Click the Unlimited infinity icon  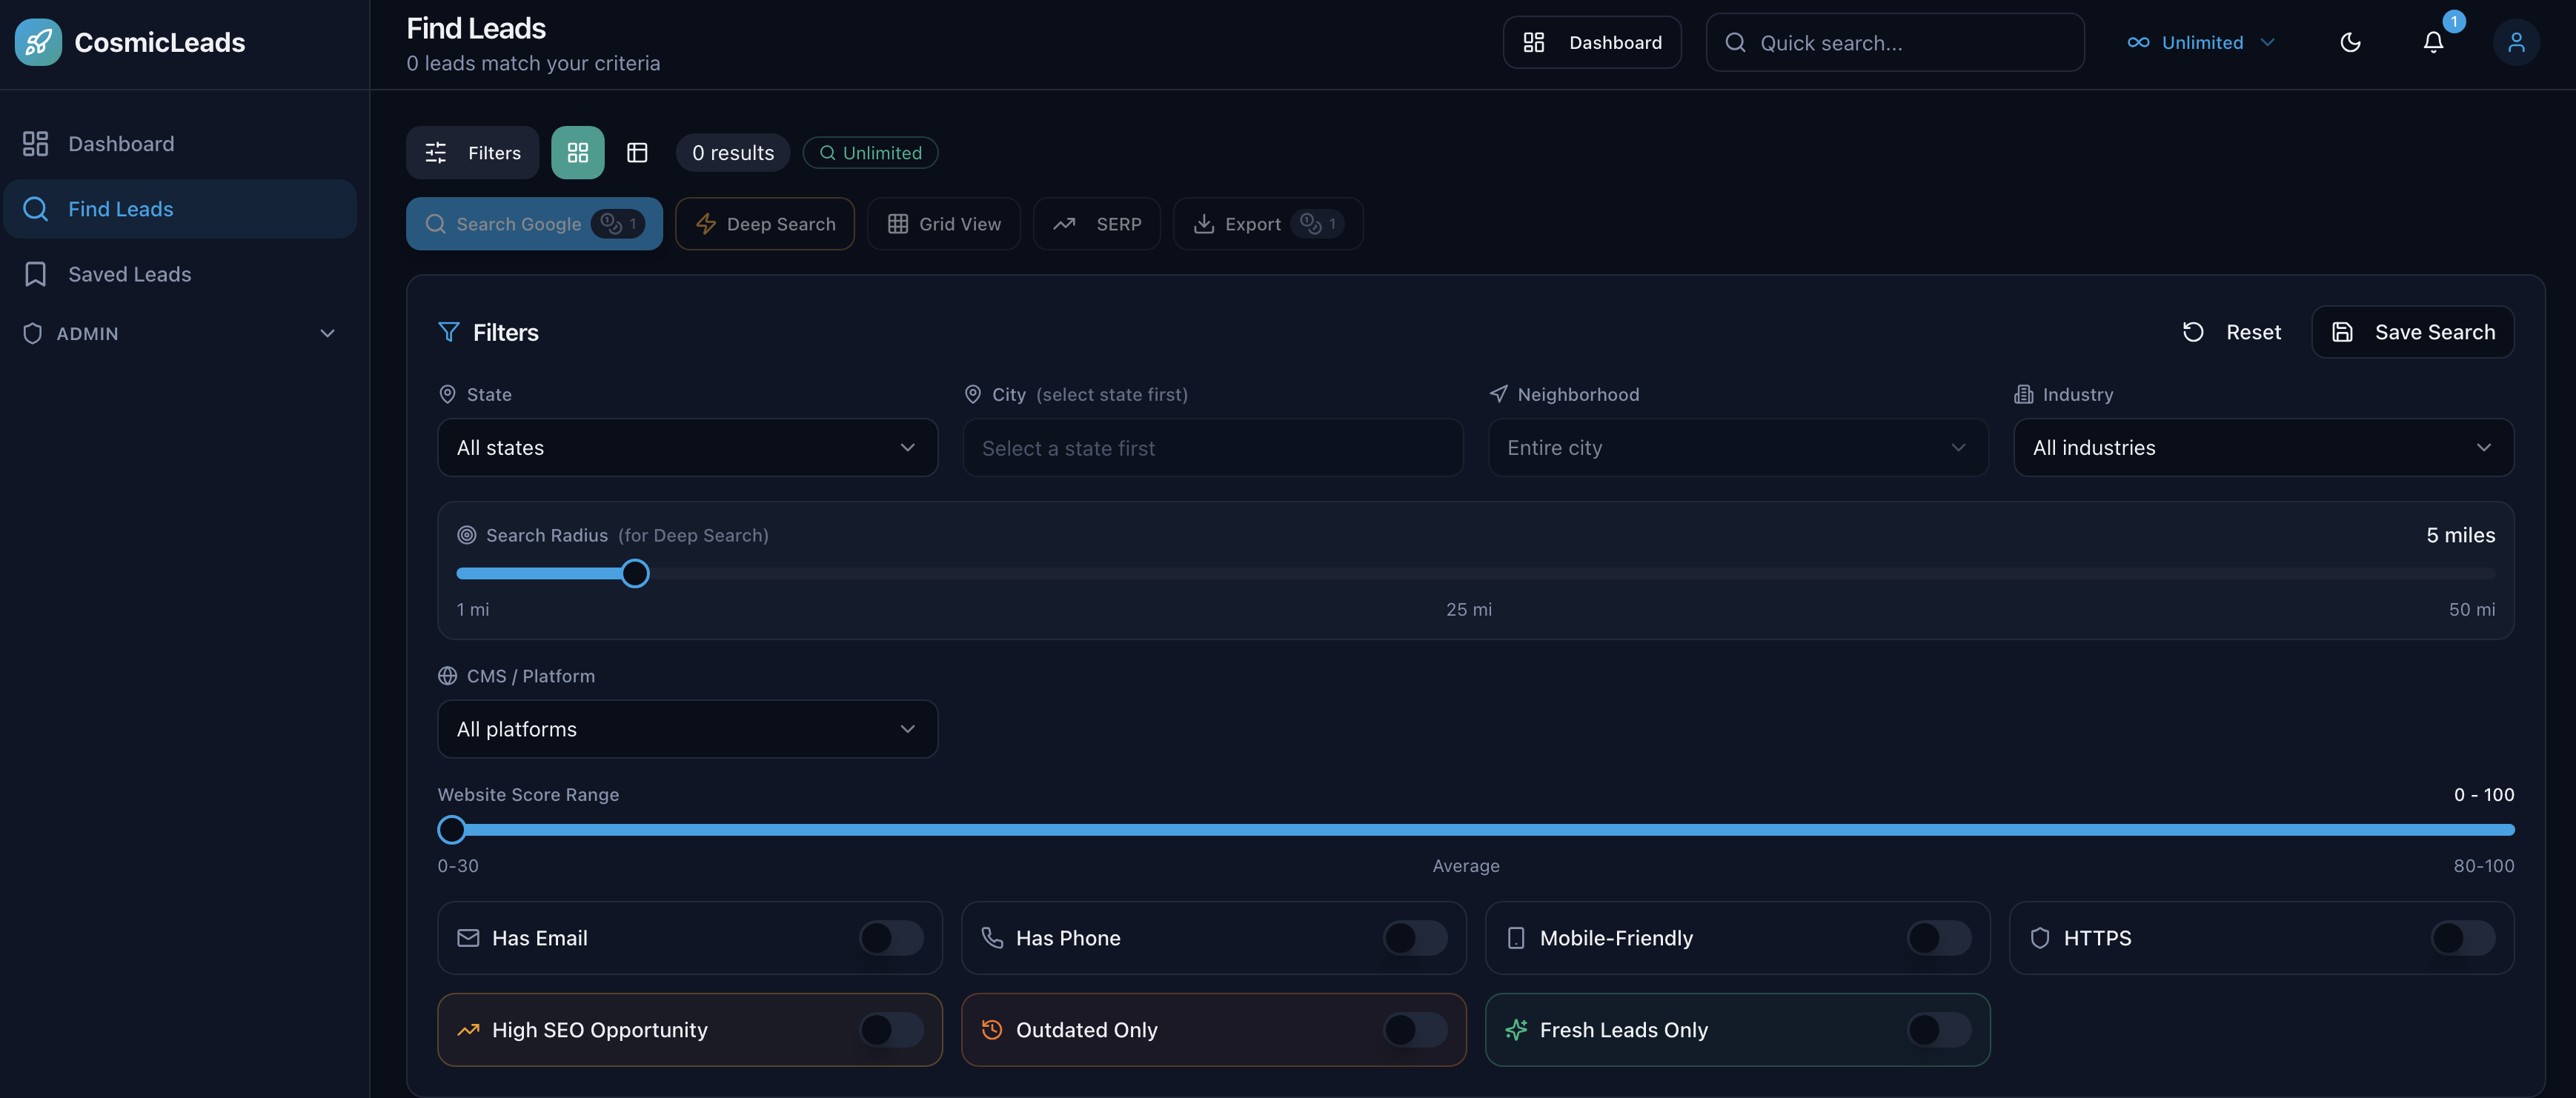pos(2139,42)
